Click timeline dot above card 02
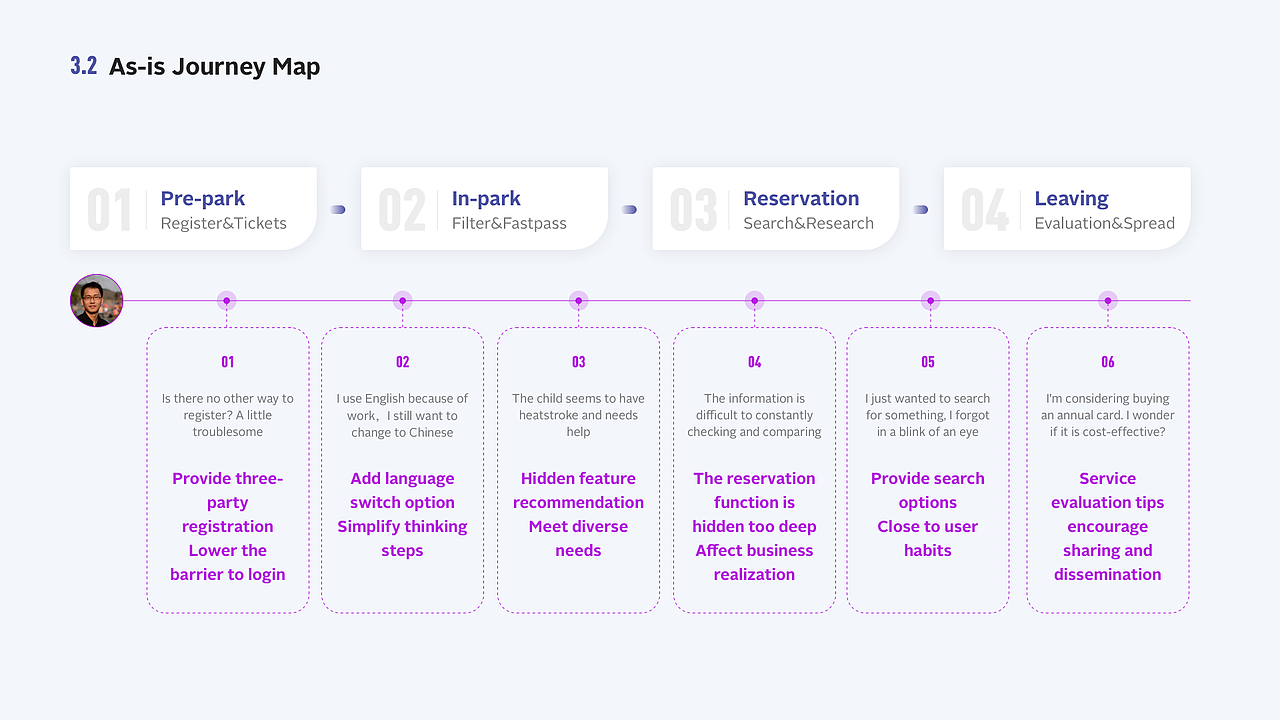The height and width of the screenshot is (720, 1280). pos(402,300)
